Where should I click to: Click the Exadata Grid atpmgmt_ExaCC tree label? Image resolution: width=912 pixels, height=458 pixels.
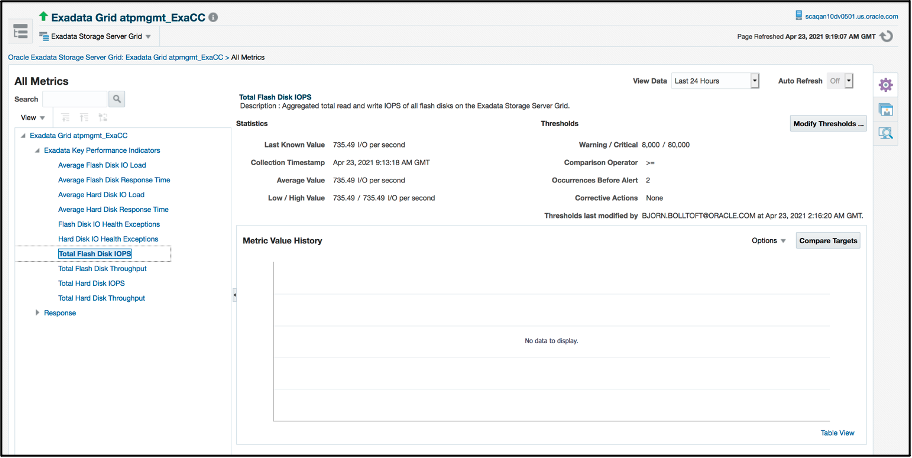[x=79, y=136]
